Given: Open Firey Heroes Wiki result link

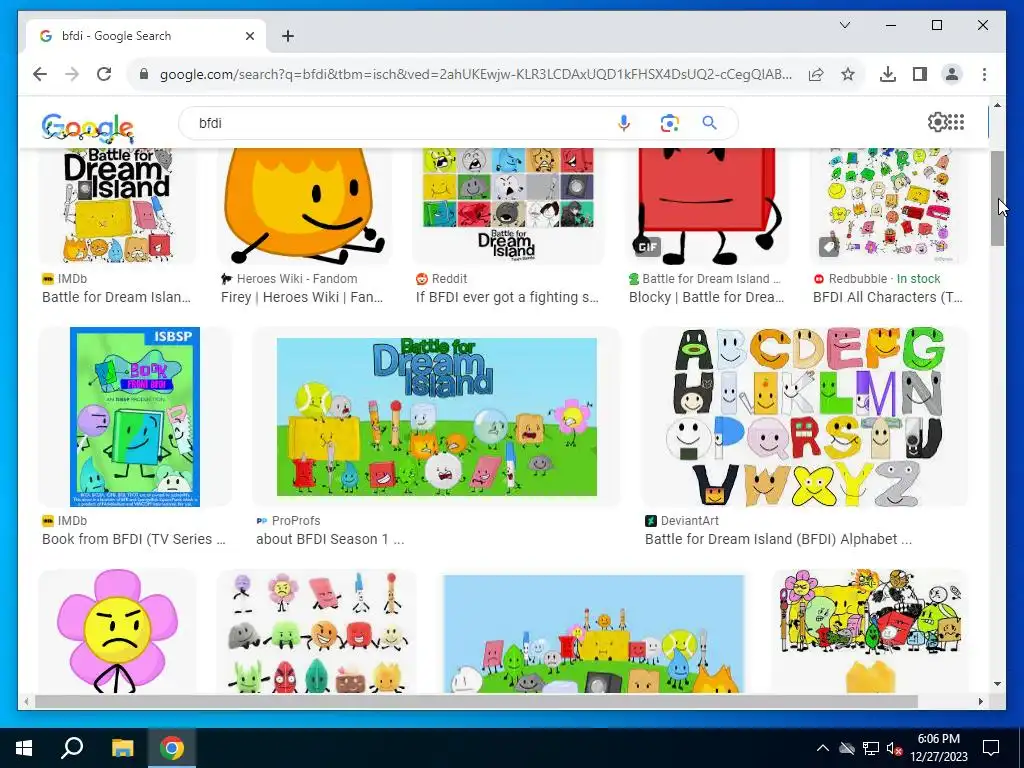Looking at the screenshot, I should click(302, 297).
